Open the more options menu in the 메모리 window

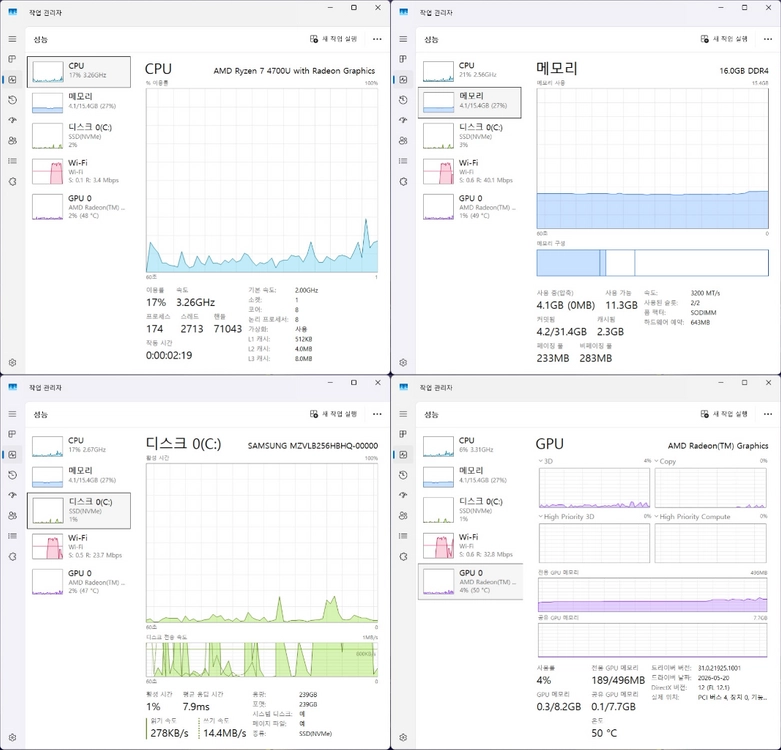click(x=768, y=39)
